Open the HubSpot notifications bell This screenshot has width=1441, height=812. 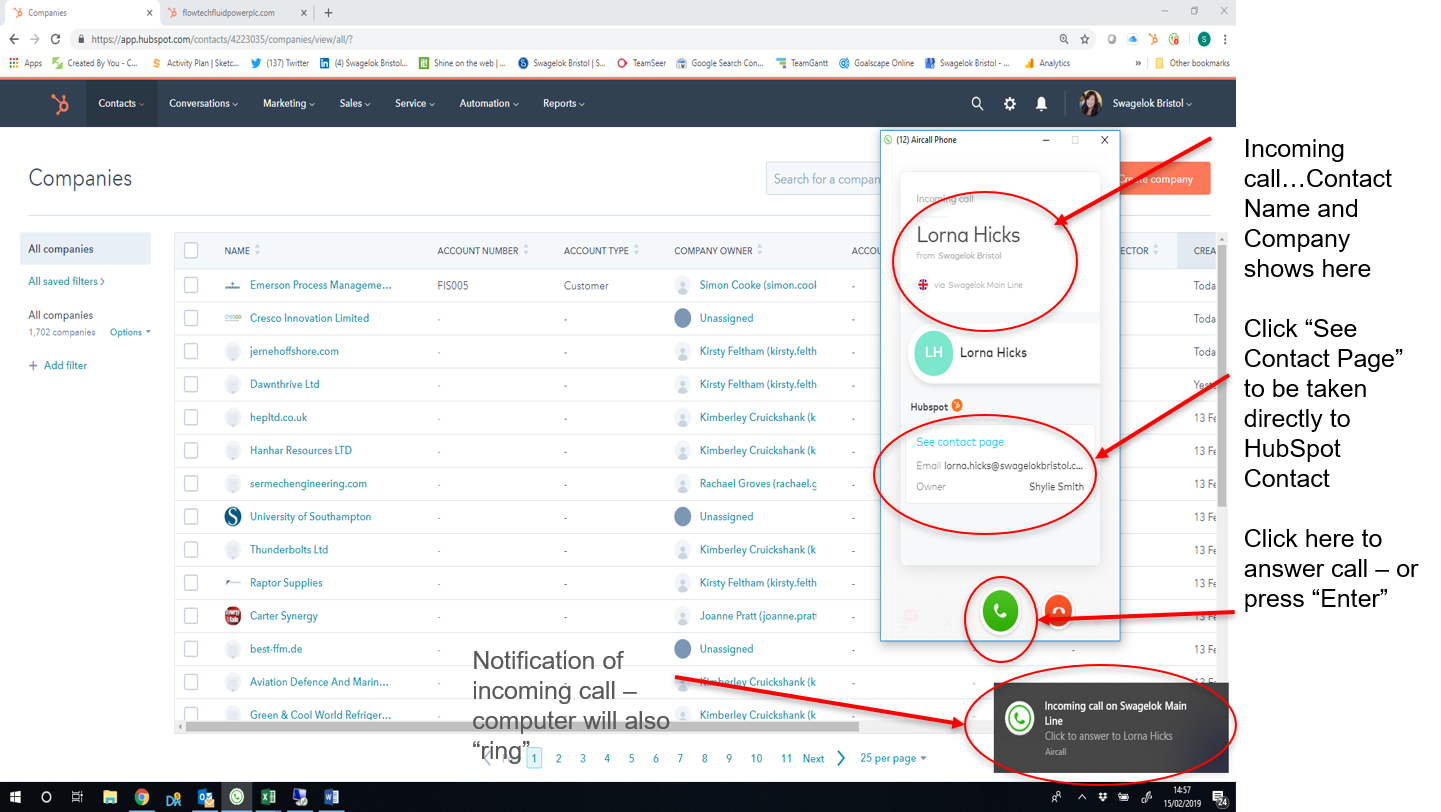coord(1041,103)
